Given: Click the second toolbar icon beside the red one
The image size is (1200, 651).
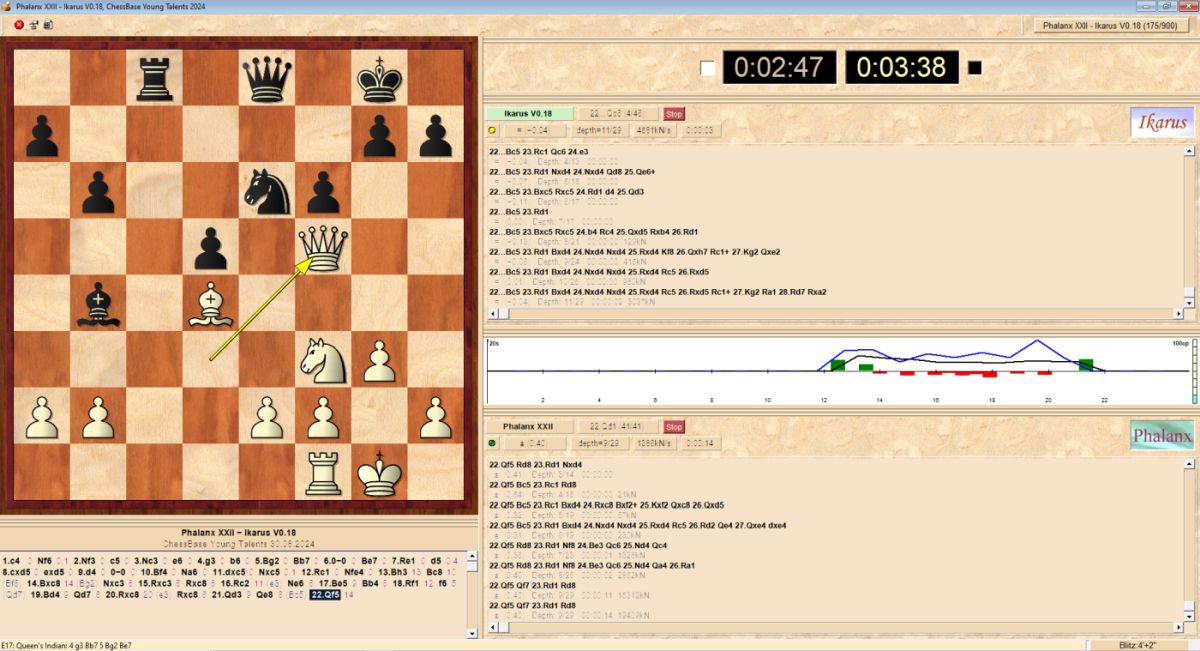Looking at the screenshot, I should [x=34, y=25].
